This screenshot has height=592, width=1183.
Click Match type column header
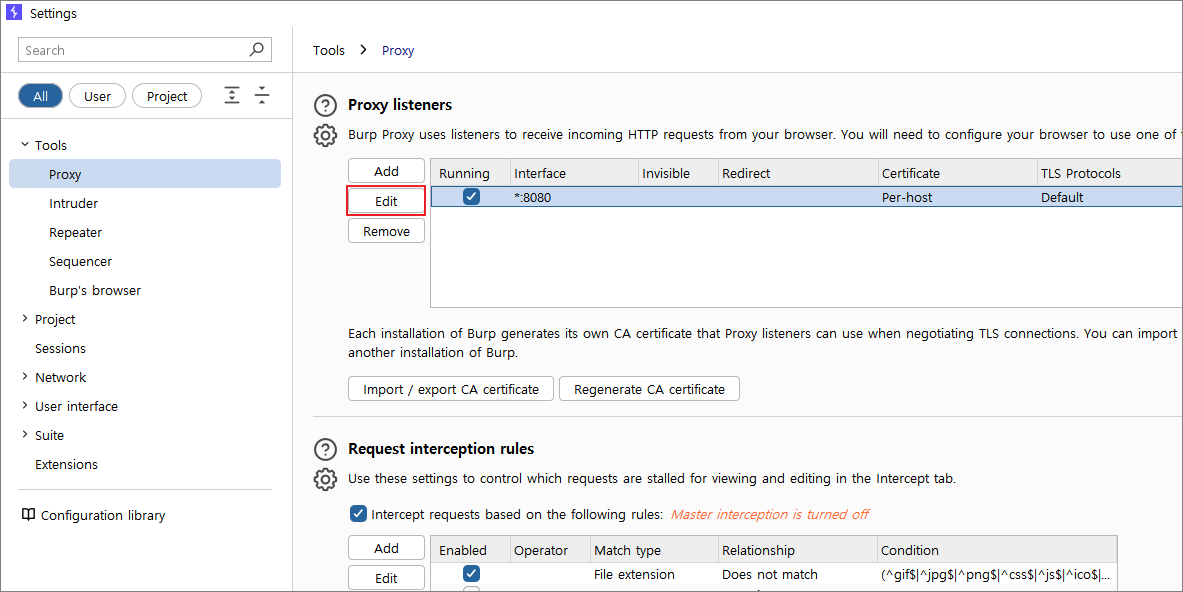click(653, 550)
